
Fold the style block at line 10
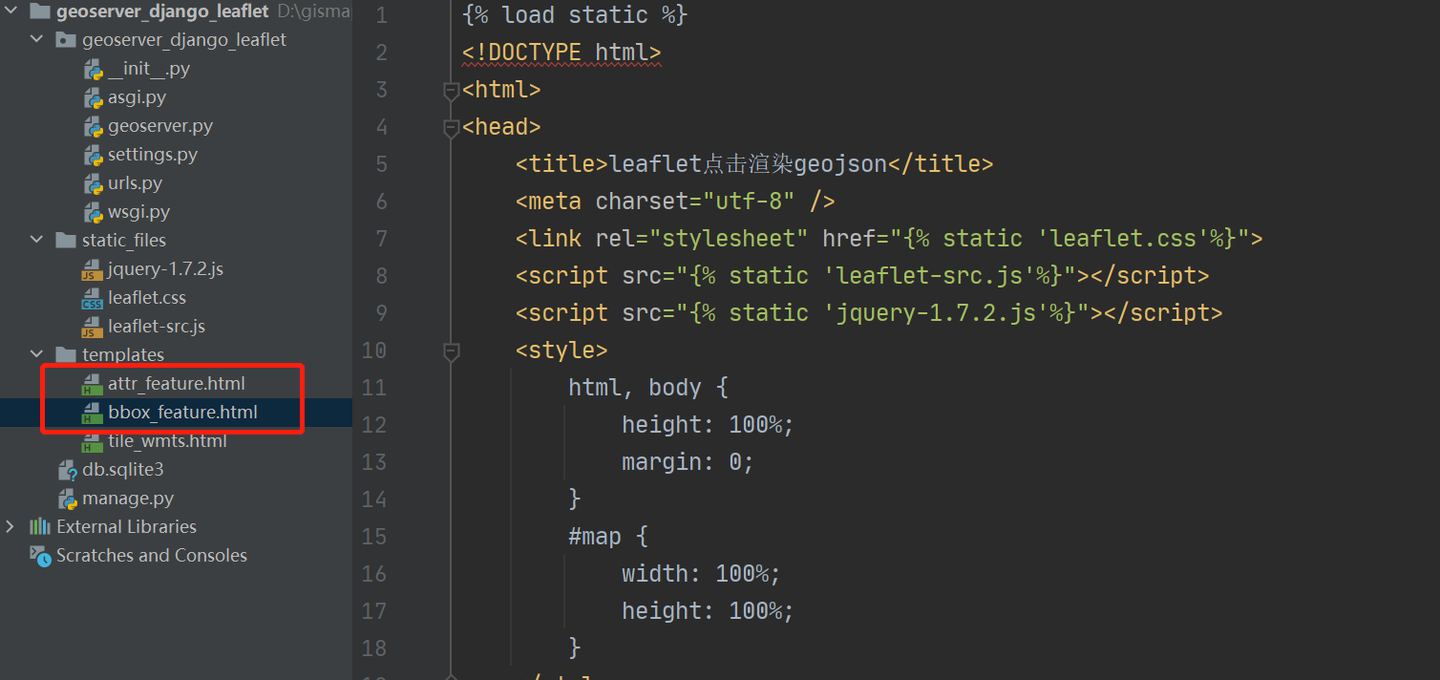click(450, 351)
